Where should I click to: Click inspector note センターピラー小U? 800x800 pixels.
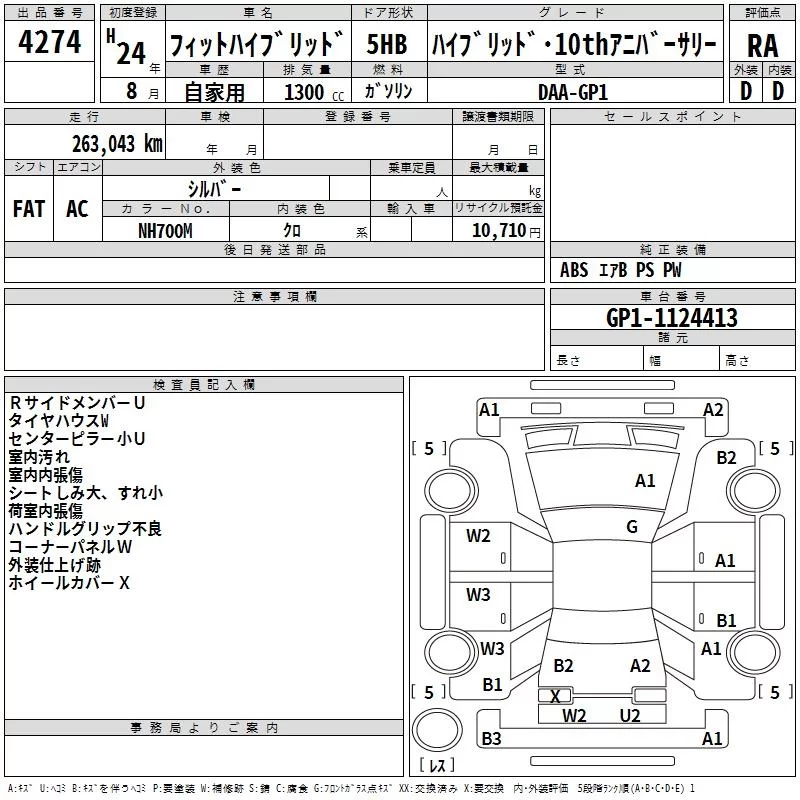tap(77, 439)
